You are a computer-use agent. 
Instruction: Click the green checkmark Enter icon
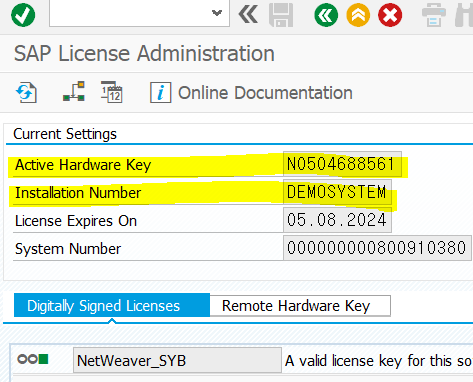[23, 15]
